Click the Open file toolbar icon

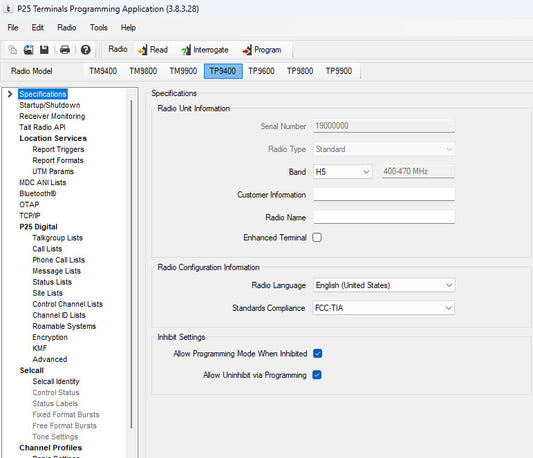click(29, 50)
